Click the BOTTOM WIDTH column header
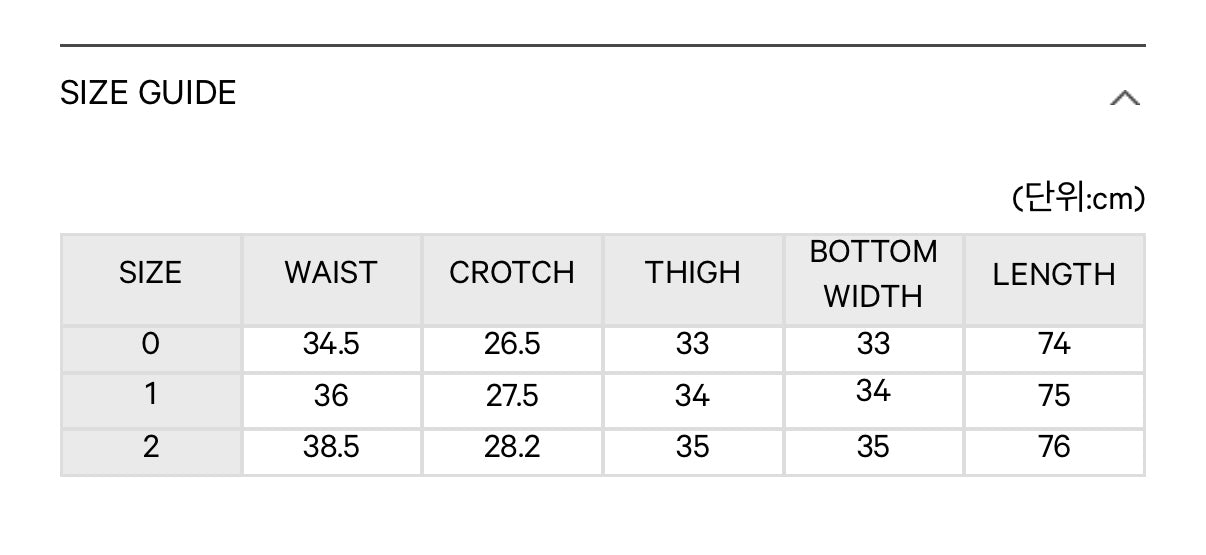Screen dimensions: 1206x555 click(873, 273)
